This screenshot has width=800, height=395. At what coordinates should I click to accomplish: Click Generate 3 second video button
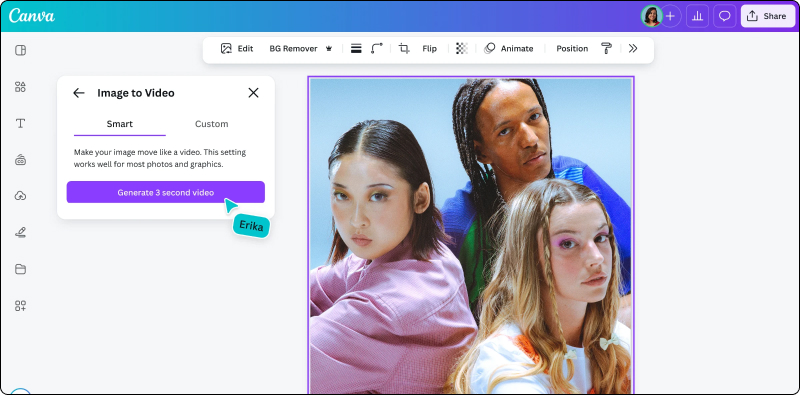[166, 192]
